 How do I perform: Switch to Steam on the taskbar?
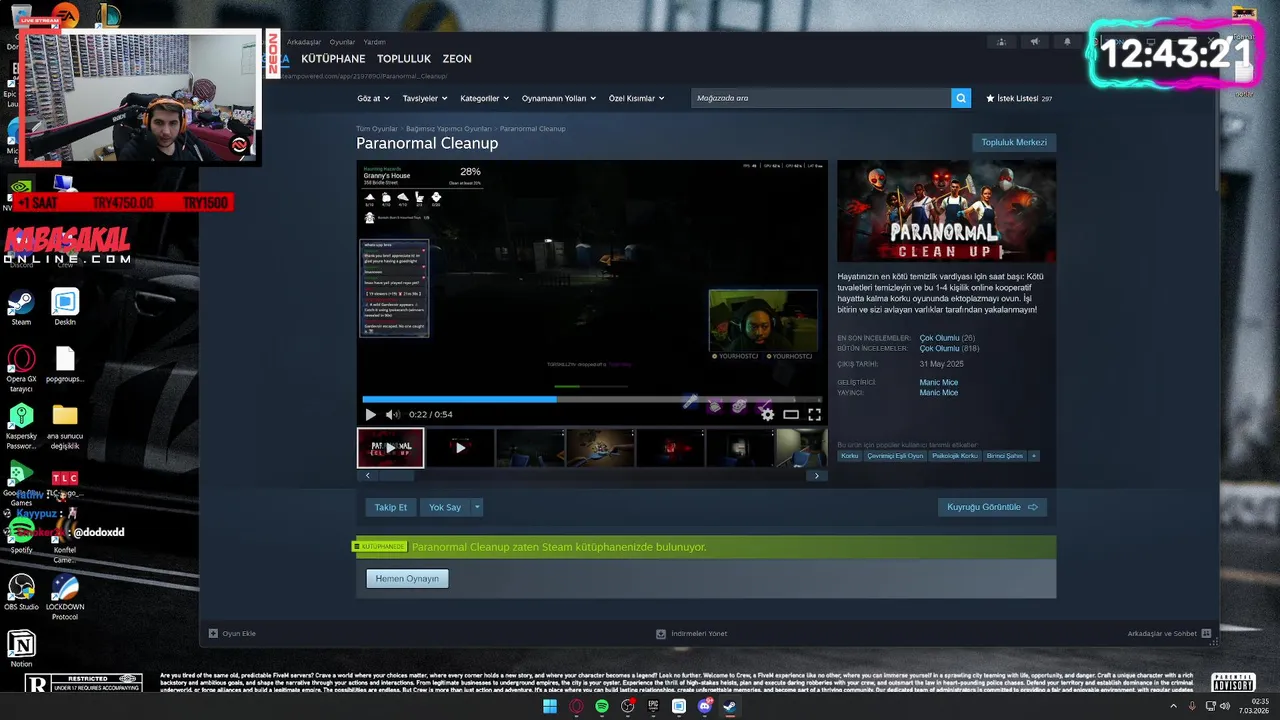730,706
